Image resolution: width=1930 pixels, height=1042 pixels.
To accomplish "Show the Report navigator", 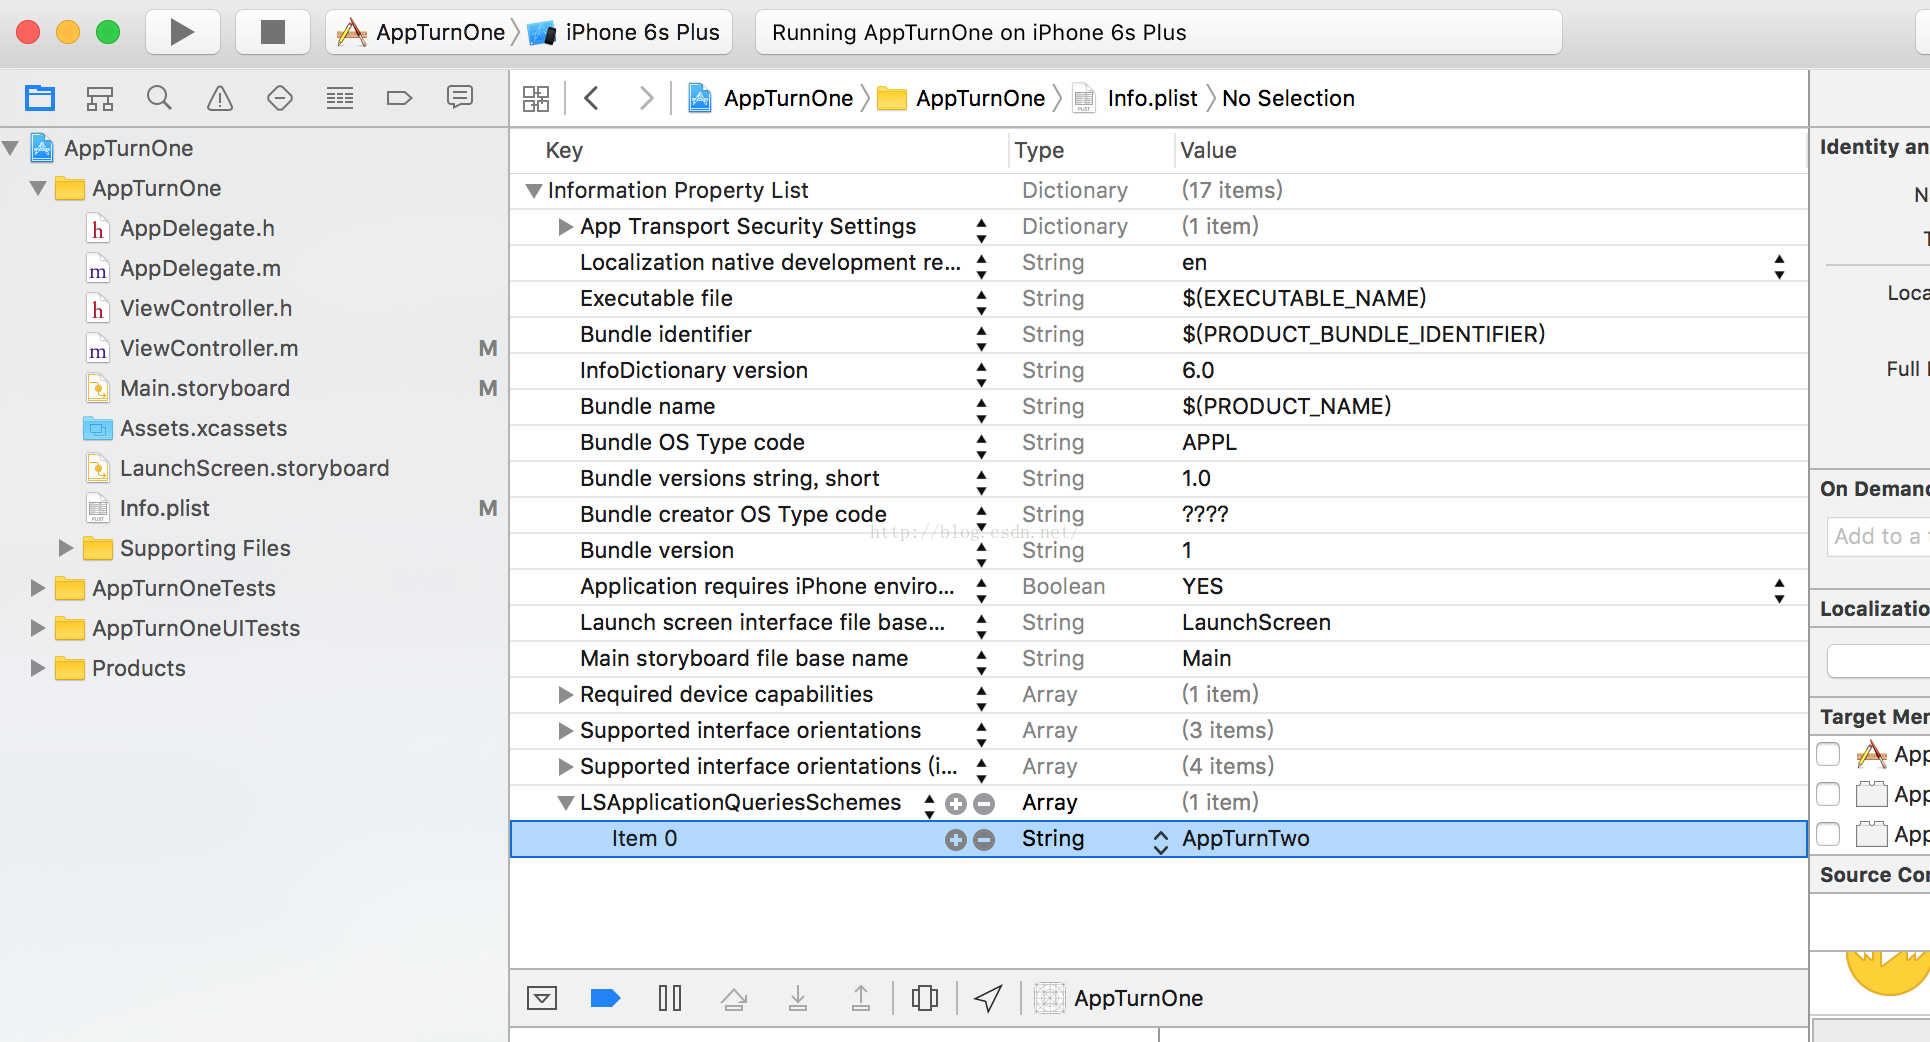I will pyautogui.click(x=460, y=98).
